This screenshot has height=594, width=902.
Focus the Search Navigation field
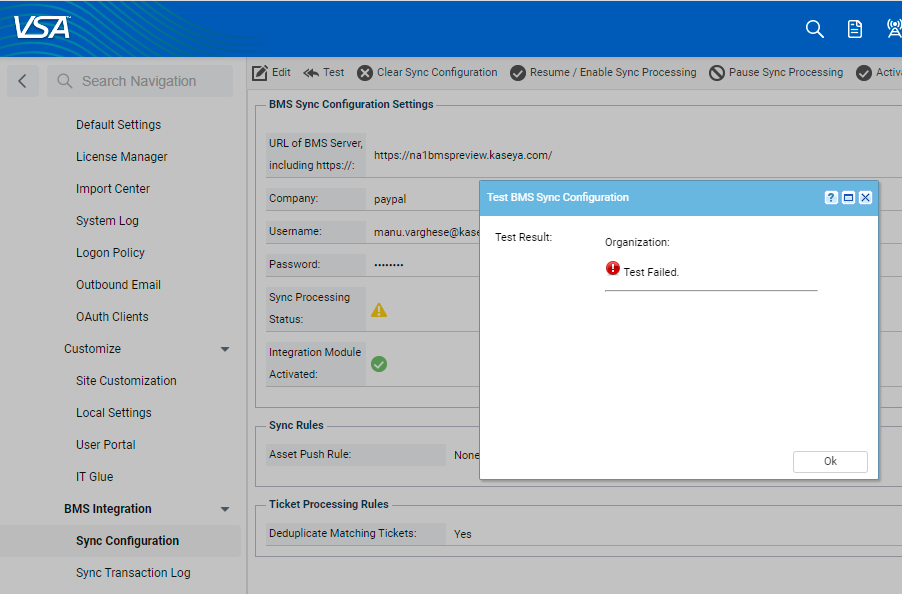(140, 81)
